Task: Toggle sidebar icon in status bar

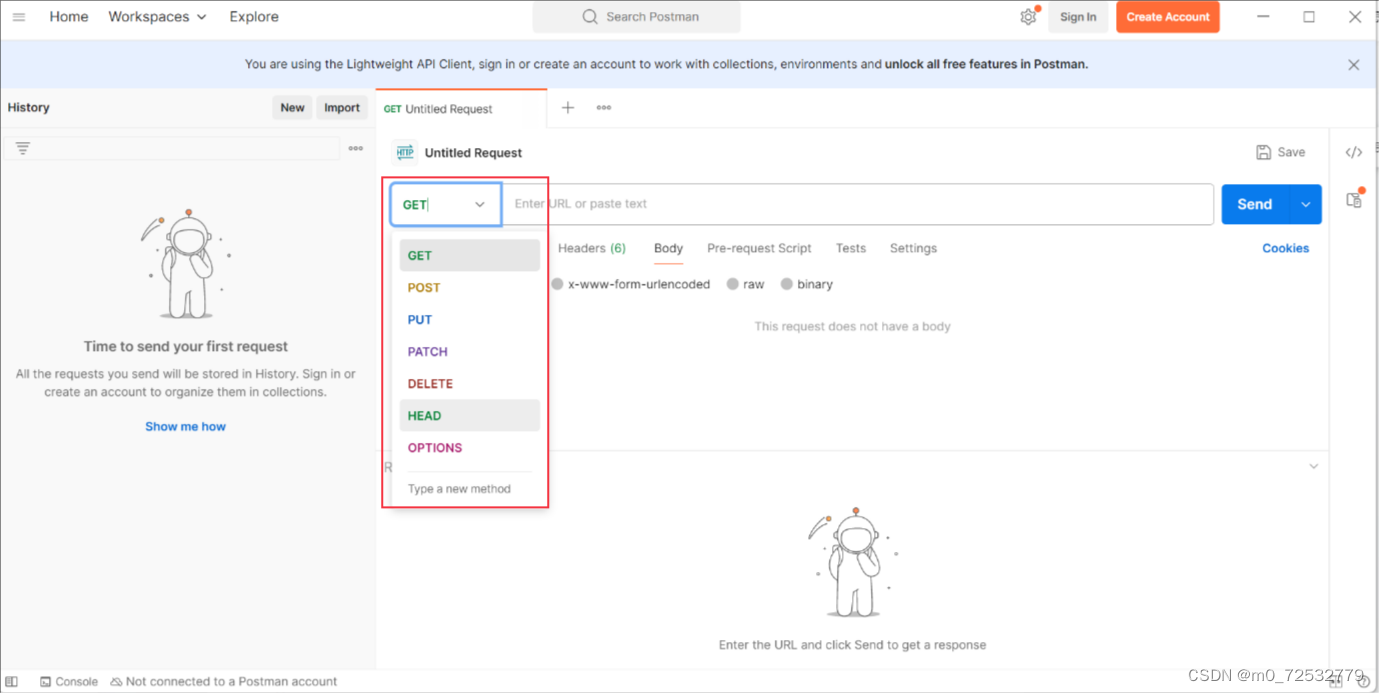Action: [x=12, y=682]
